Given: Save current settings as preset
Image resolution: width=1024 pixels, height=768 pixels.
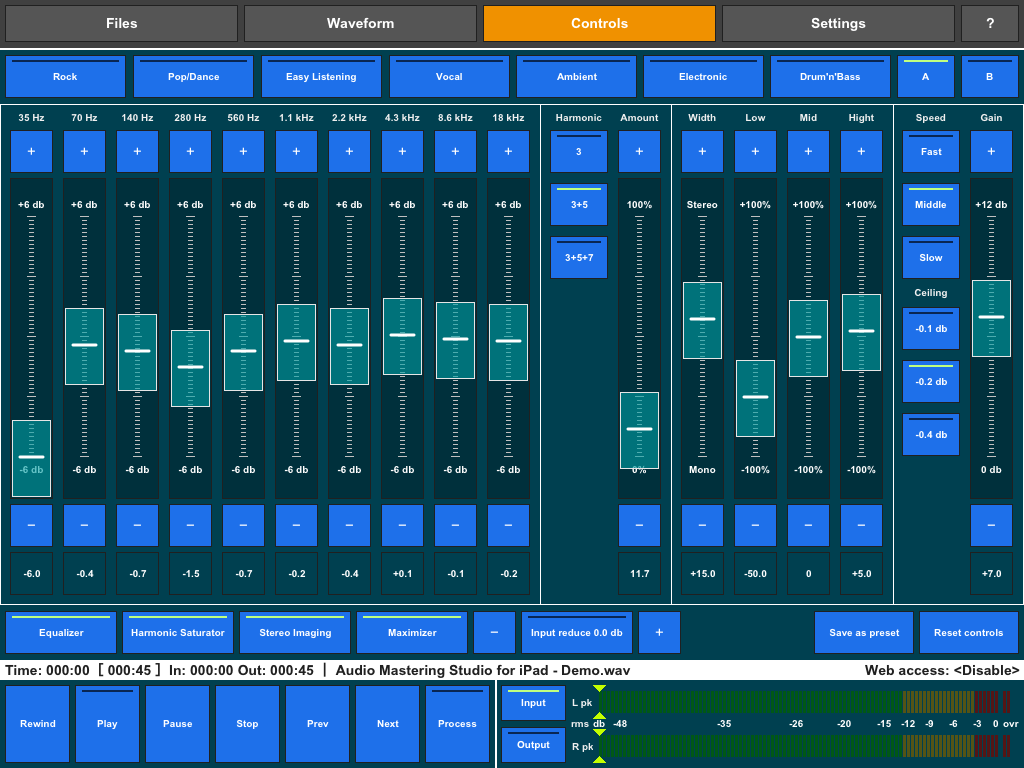Looking at the screenshot, I should (x=863, y=632).
